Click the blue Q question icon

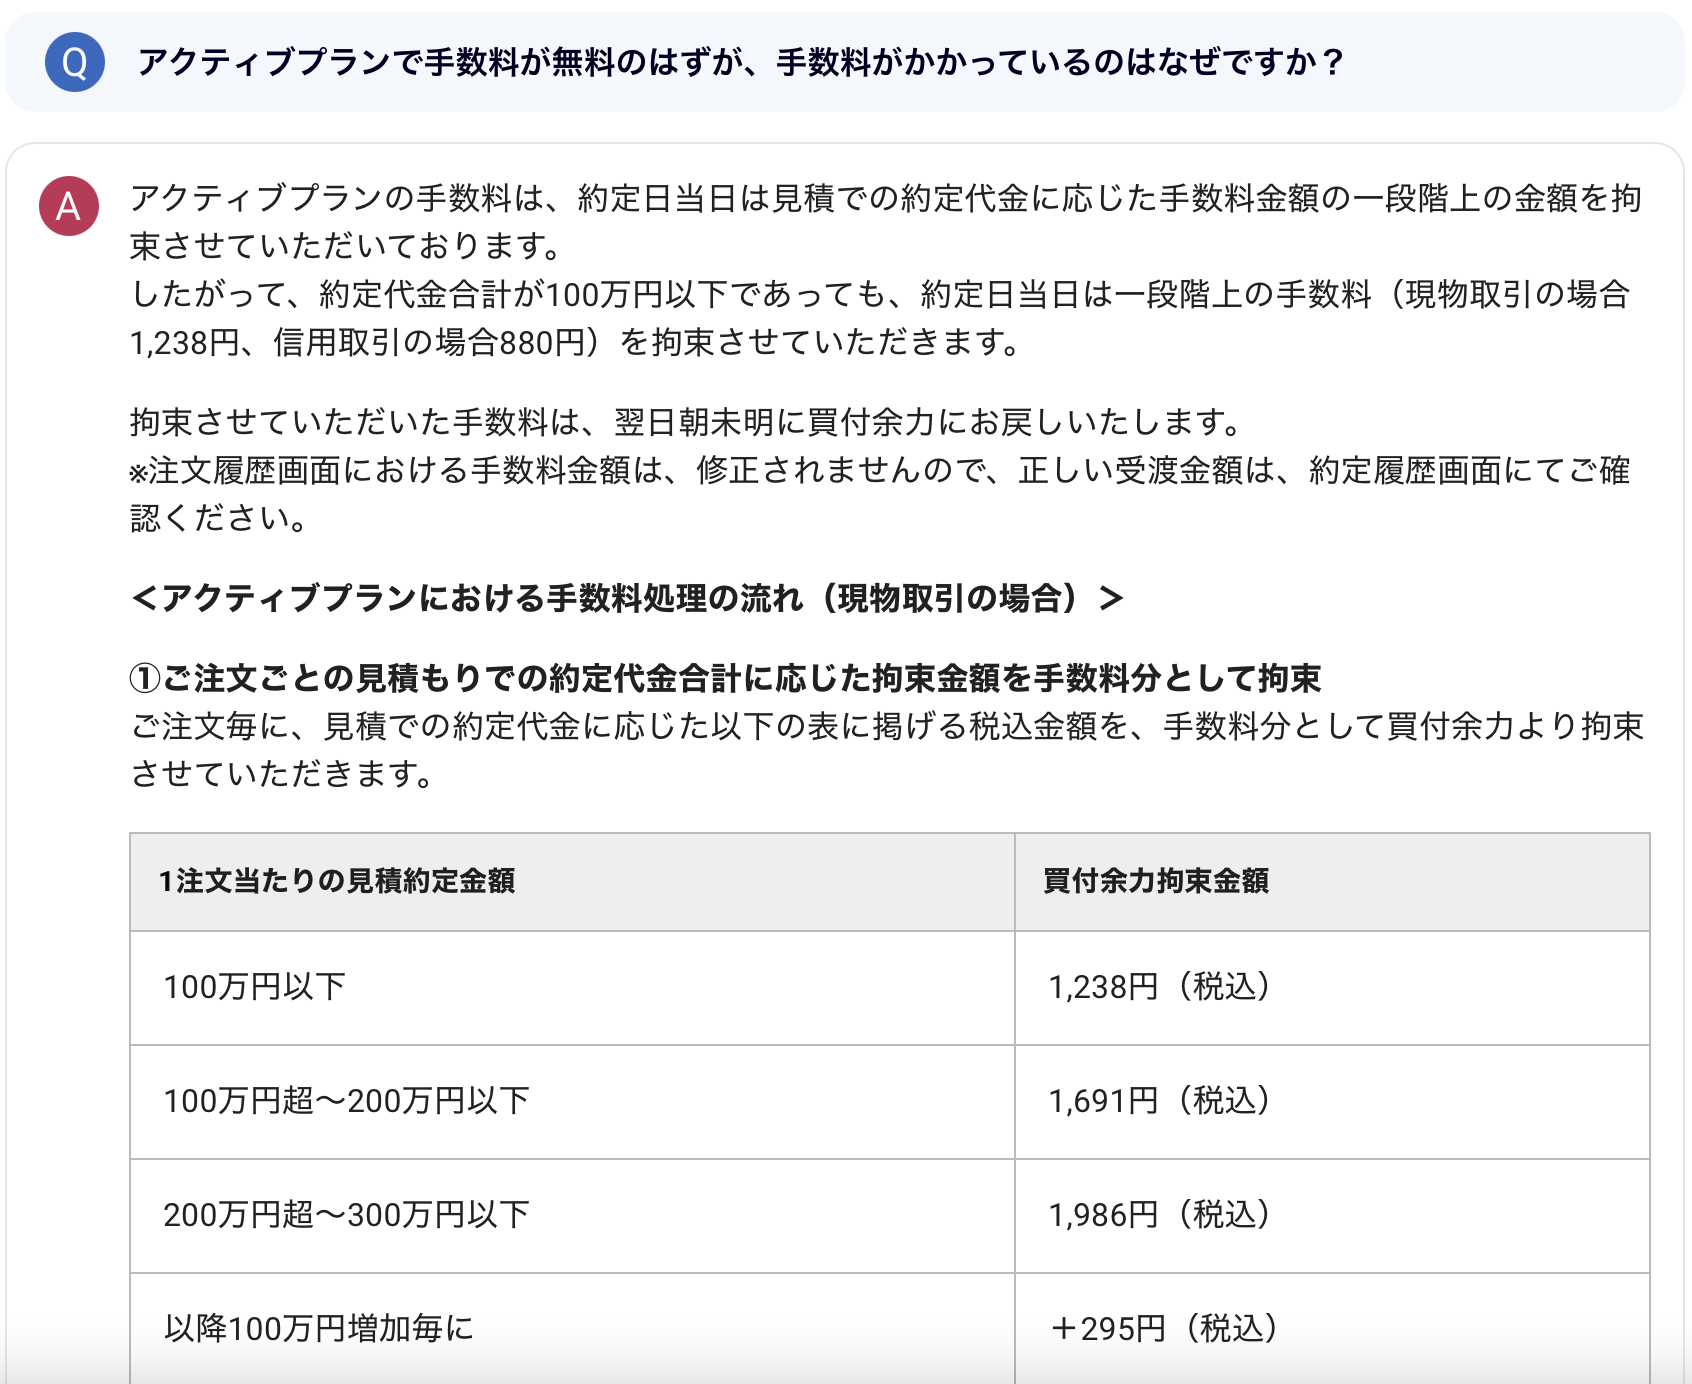[75, 62]
